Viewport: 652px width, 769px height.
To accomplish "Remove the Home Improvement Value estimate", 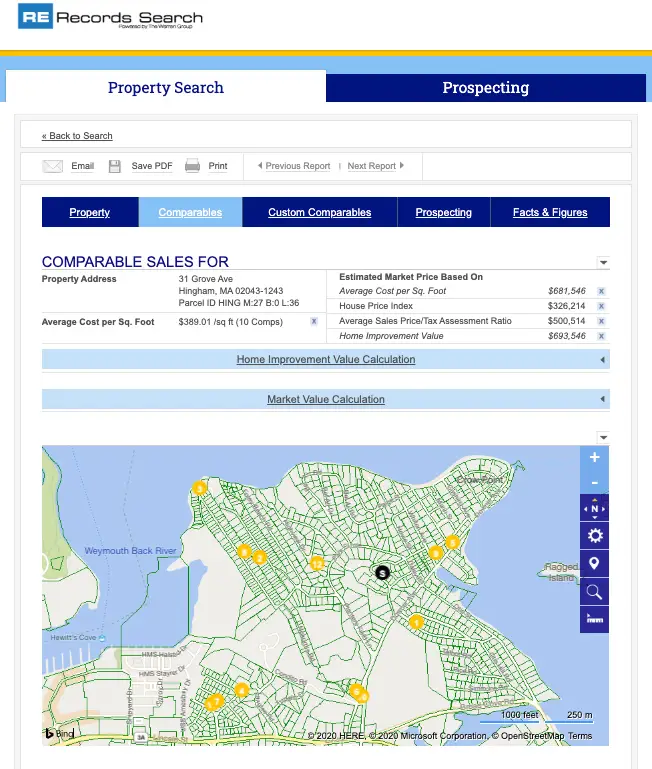I will tap(601, 336).
